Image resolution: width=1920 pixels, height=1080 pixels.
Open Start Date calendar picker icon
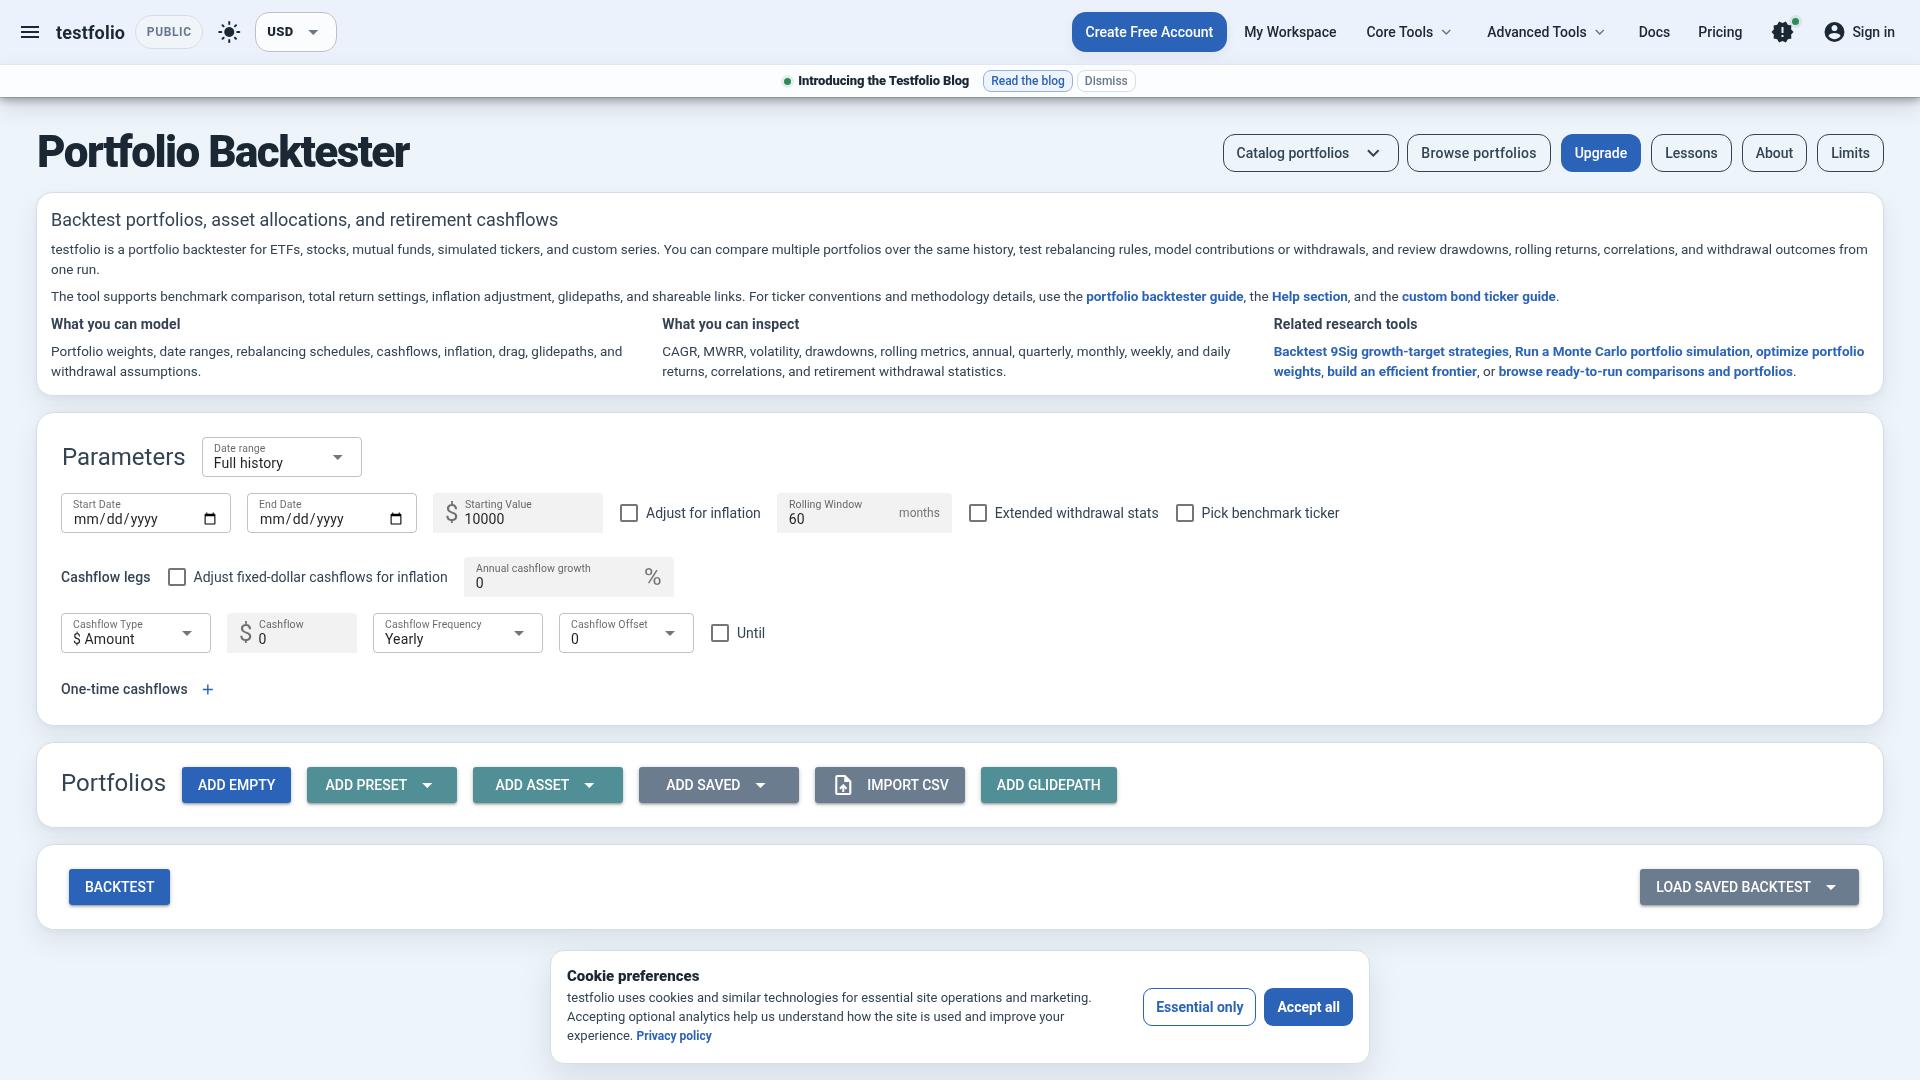coord(210,519)
